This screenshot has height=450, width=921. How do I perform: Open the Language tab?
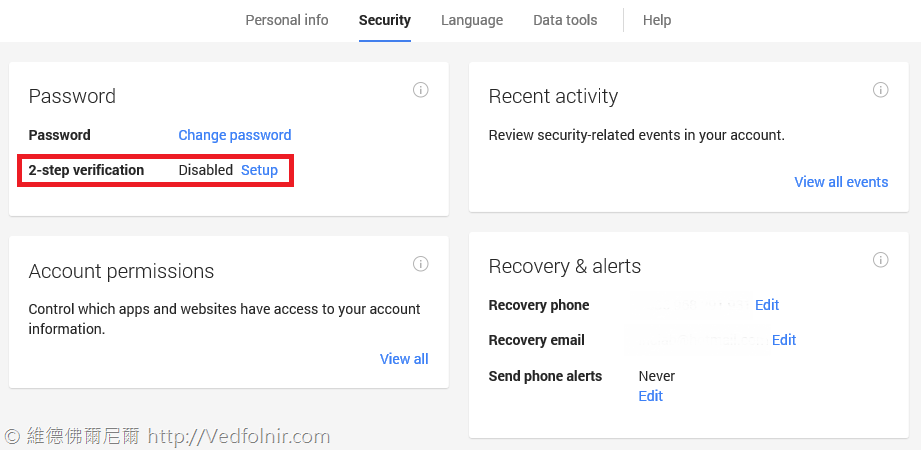click(x=472, y=20)
